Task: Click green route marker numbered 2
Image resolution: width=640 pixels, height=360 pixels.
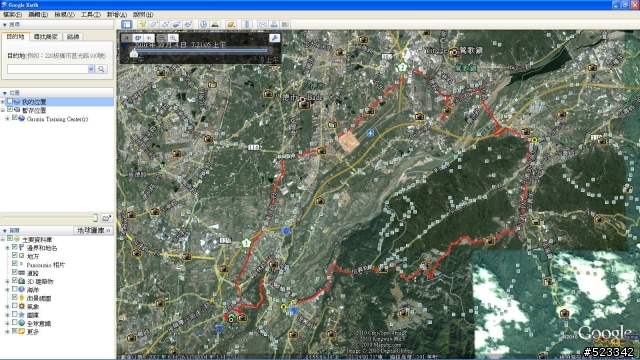Action: coord(403,67)
